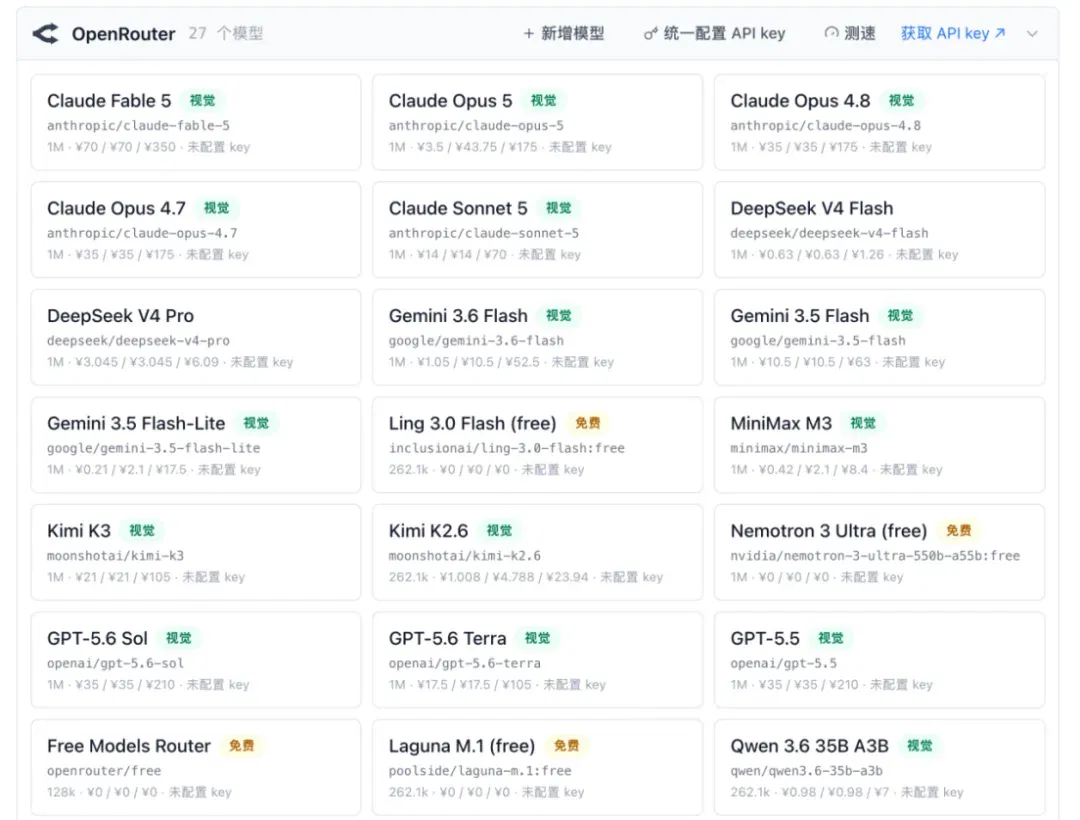Click the 视觉 badge on Claude Fable 5
The height and width of the screenshot is (820, 1080).
tap(202, 101)
